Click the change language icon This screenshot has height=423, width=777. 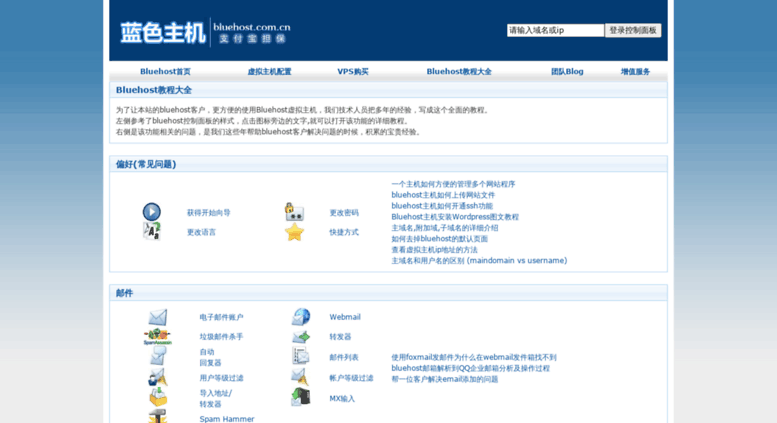coord(152,231)
